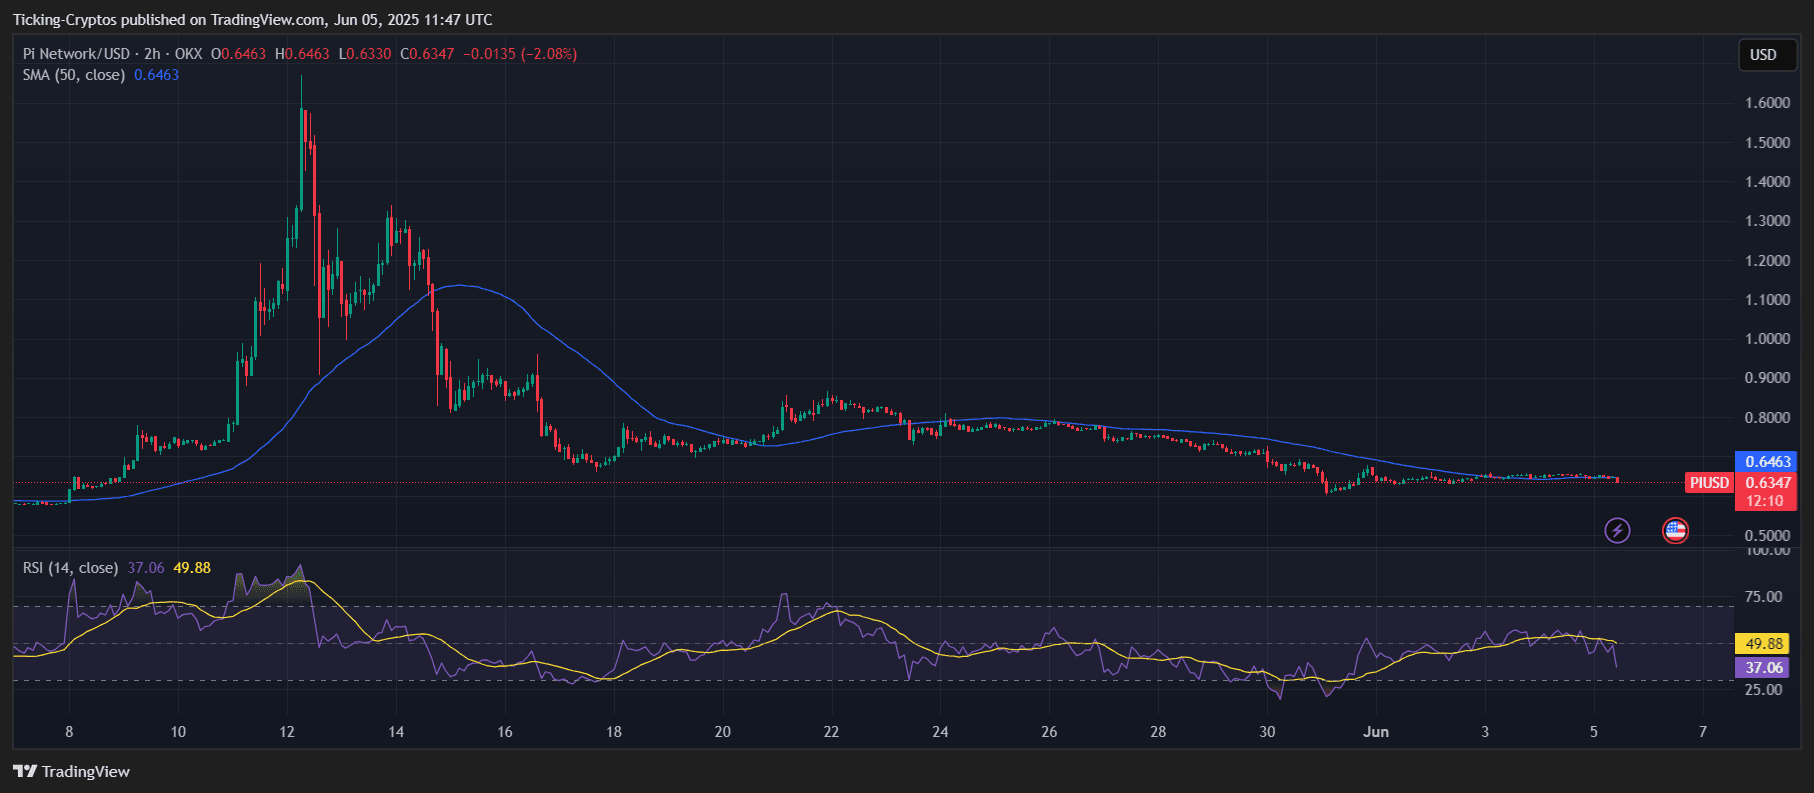Select the RSI (14, close) legend

[70, 568]
